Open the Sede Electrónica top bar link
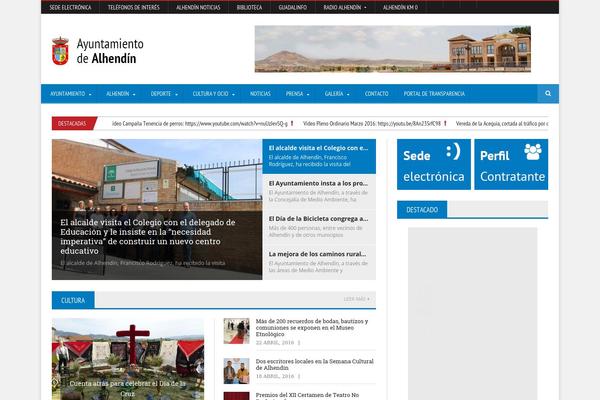The width and height of the screenshot is (600, 400). [x=70, y=7]
